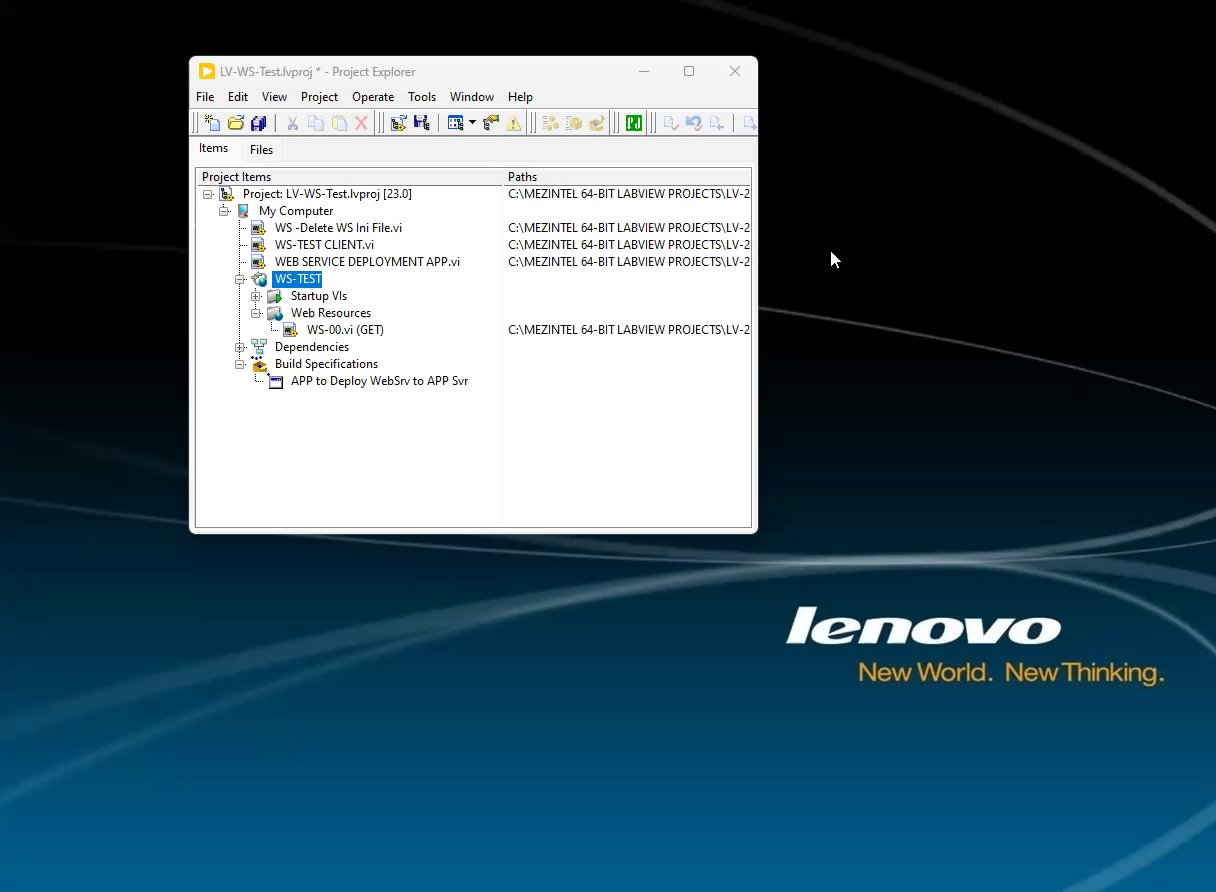
Task: Click the Build Specifications package icon
Action: (260, 364)
